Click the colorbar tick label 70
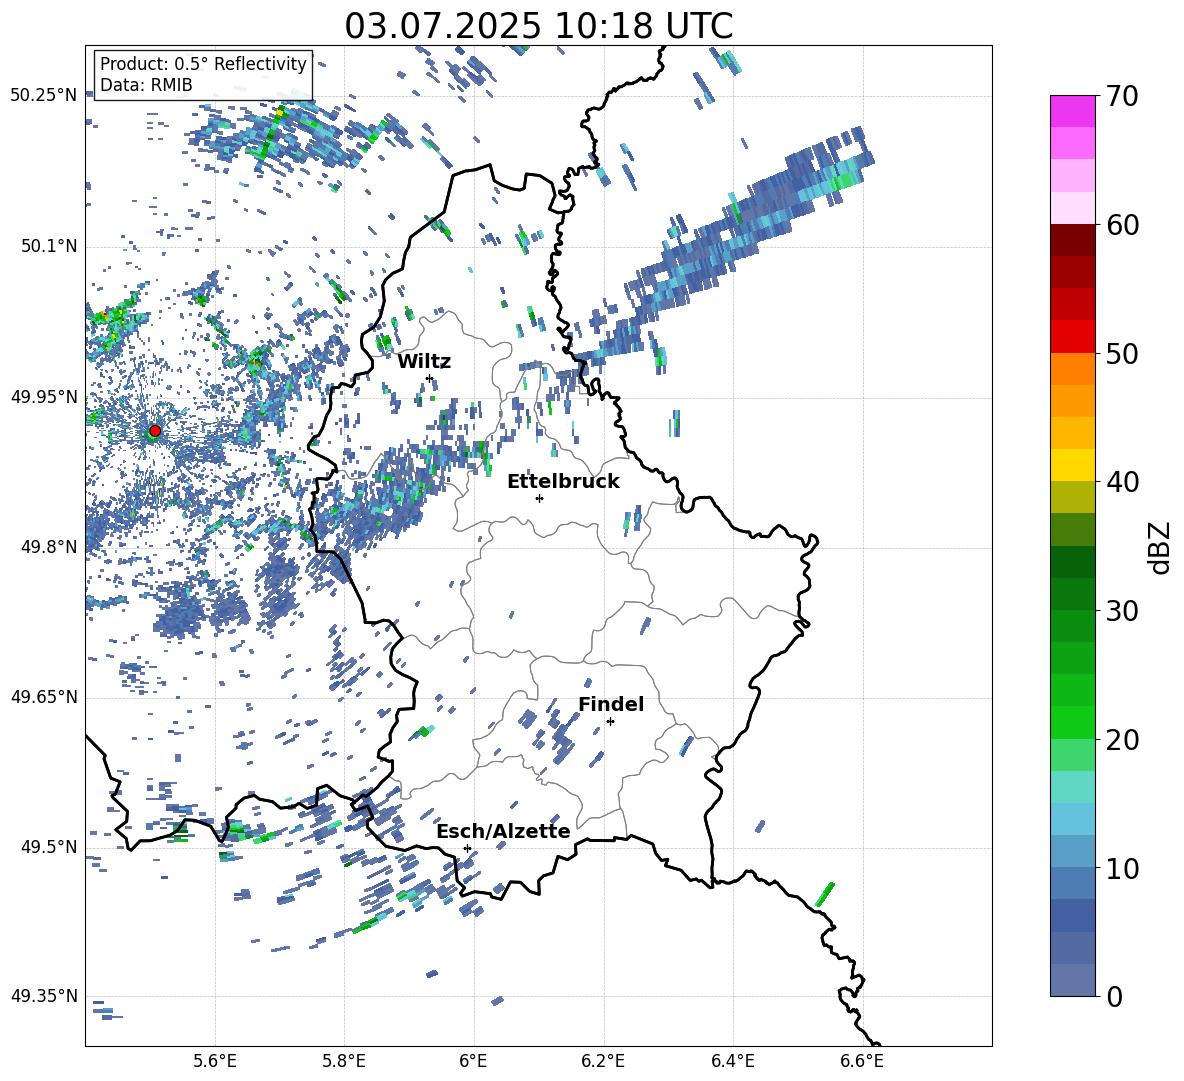The image size is (1184, 1081). pos(1122,97)
